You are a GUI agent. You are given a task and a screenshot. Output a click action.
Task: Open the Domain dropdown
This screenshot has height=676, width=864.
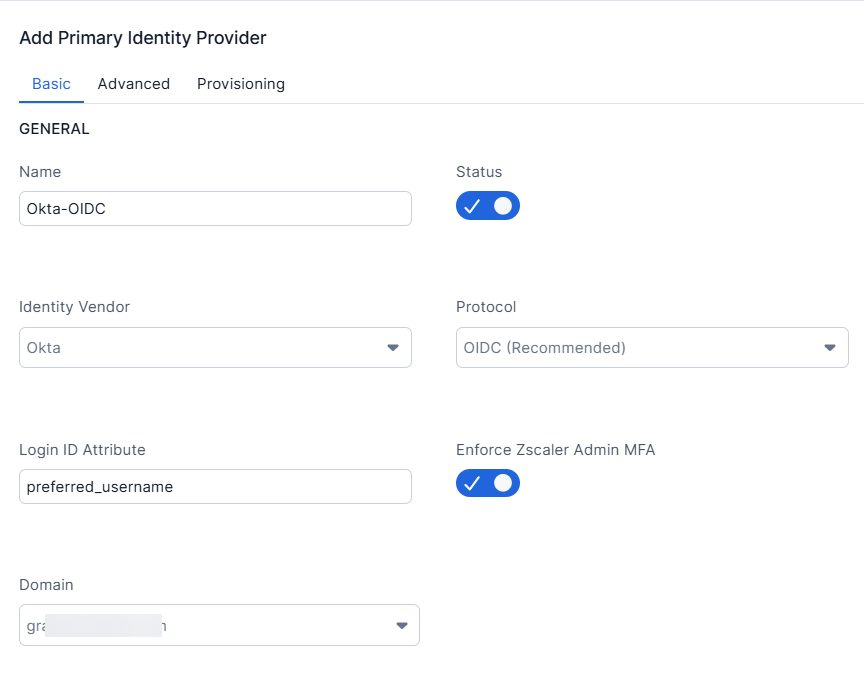pos(219,625)
